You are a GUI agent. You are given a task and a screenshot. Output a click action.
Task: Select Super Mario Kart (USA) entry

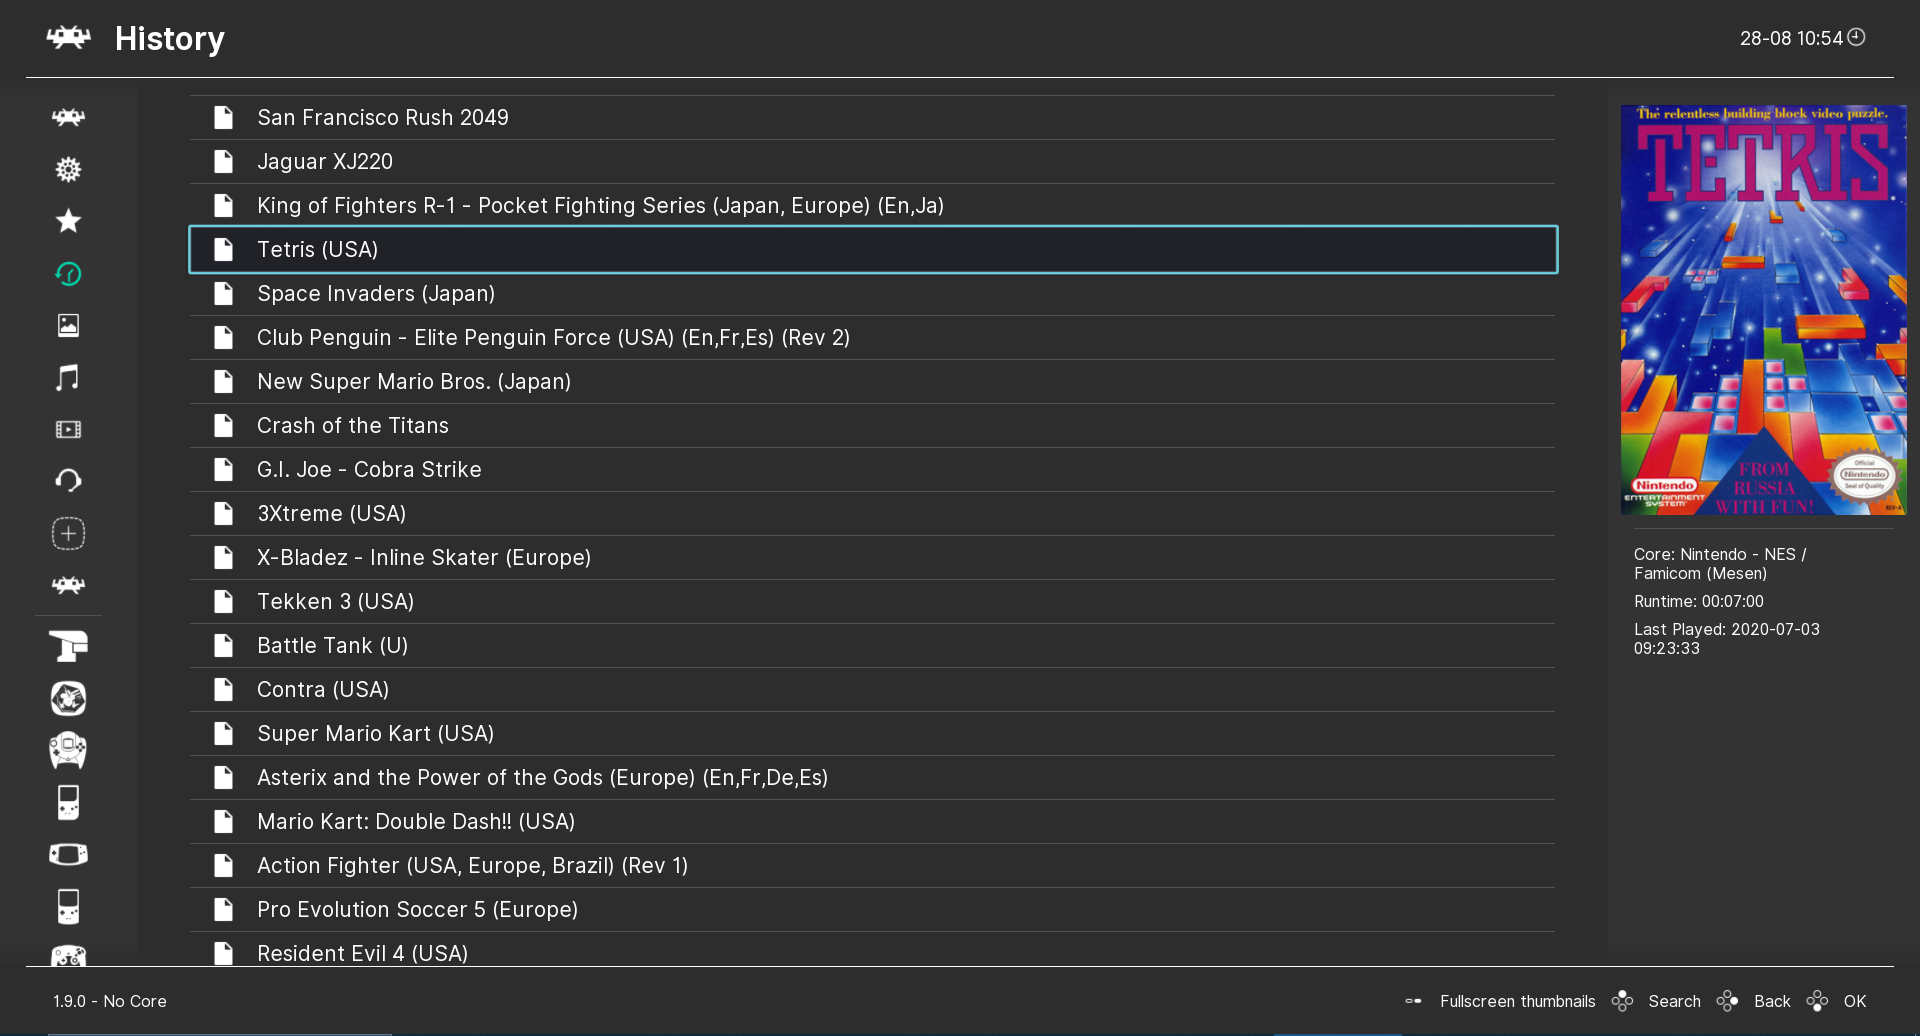click(872, 733)
